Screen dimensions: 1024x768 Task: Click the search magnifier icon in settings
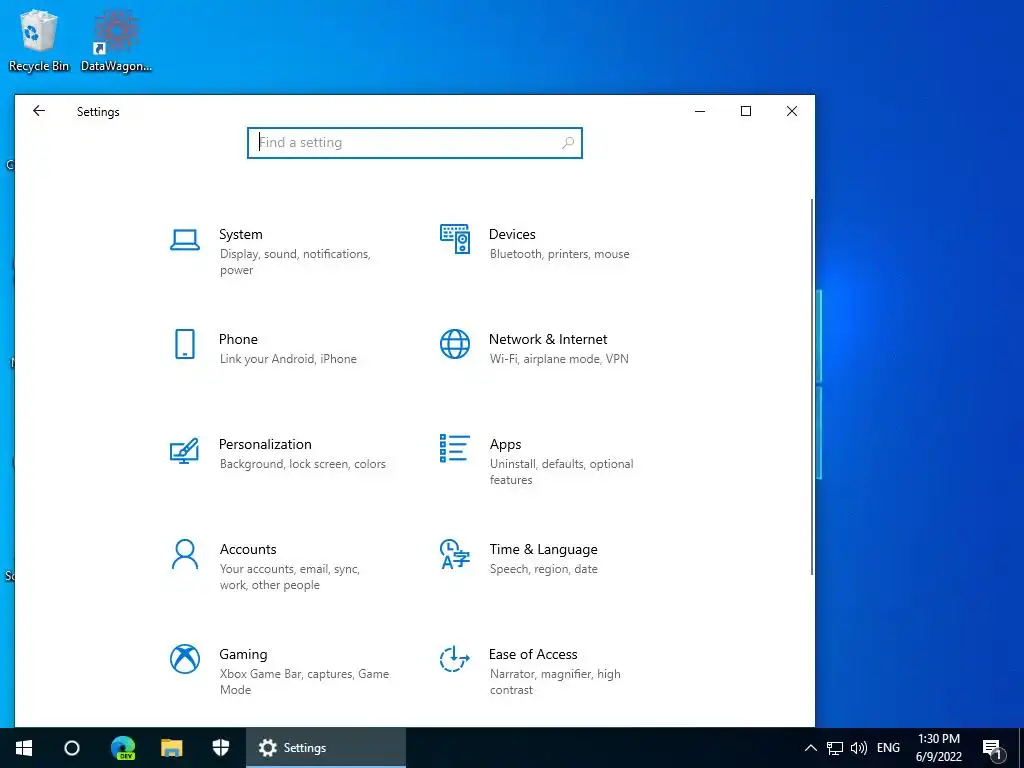click(568, 142)
